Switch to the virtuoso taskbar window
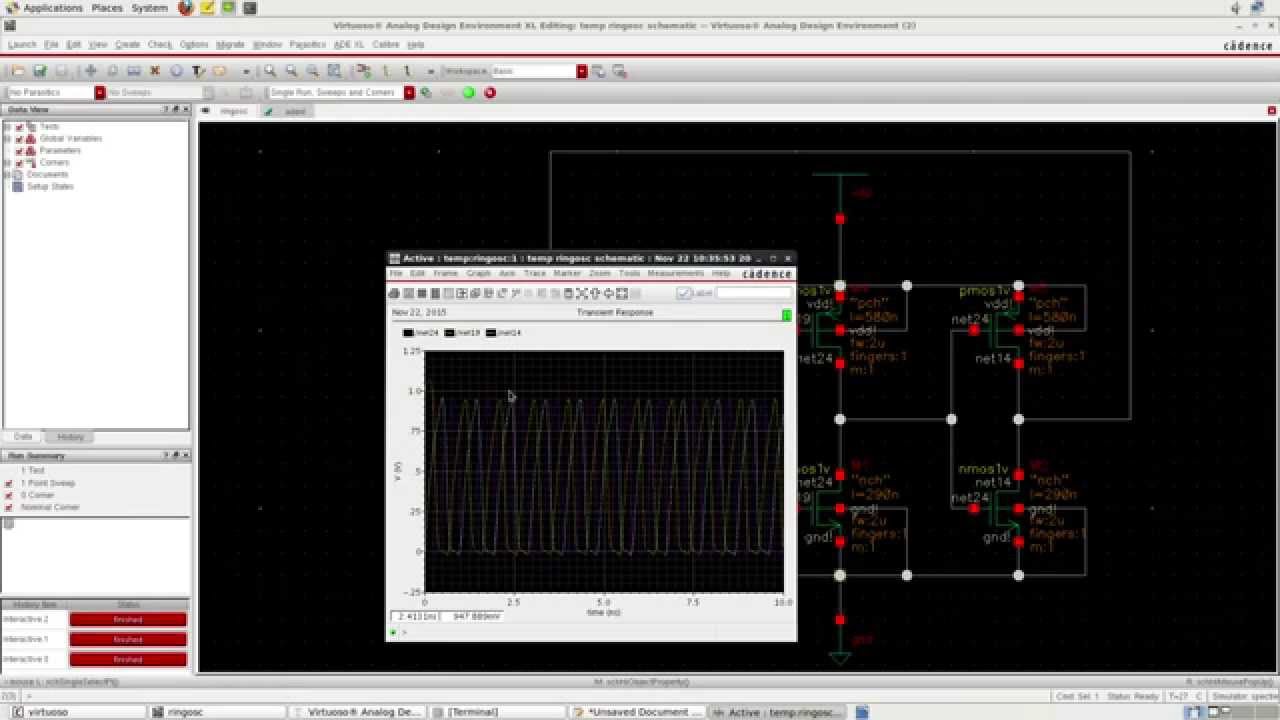Viewport: 1280px width, 720px height. [x=75, y=712]
